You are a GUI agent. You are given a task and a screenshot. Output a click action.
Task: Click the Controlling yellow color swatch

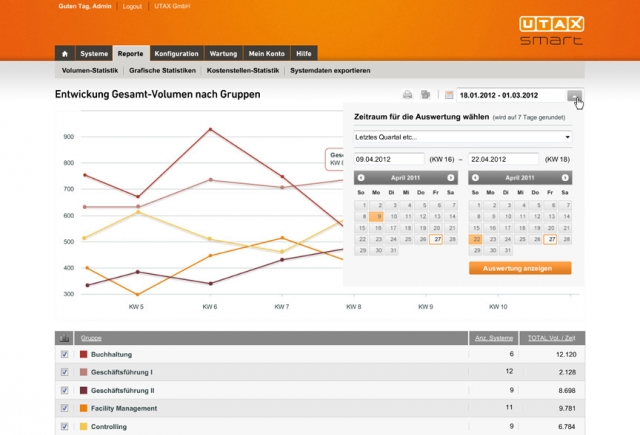tap(83, 426)
